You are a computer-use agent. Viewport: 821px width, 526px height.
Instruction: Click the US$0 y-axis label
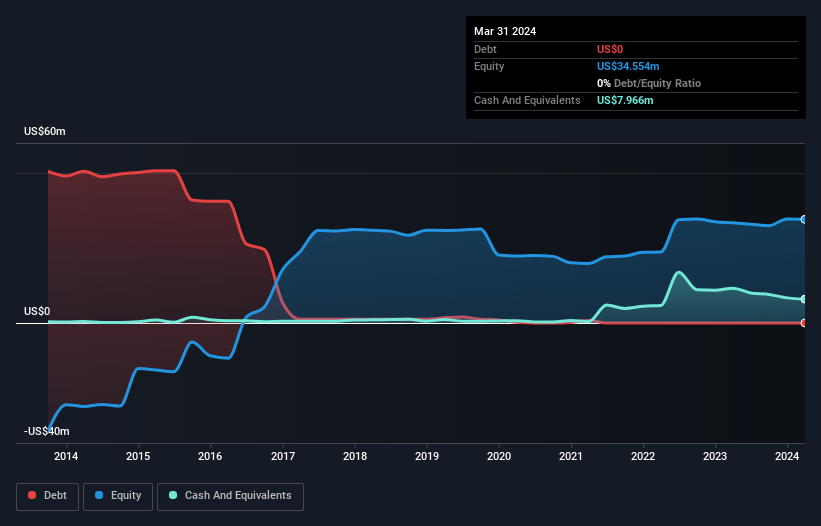[37, 311]
